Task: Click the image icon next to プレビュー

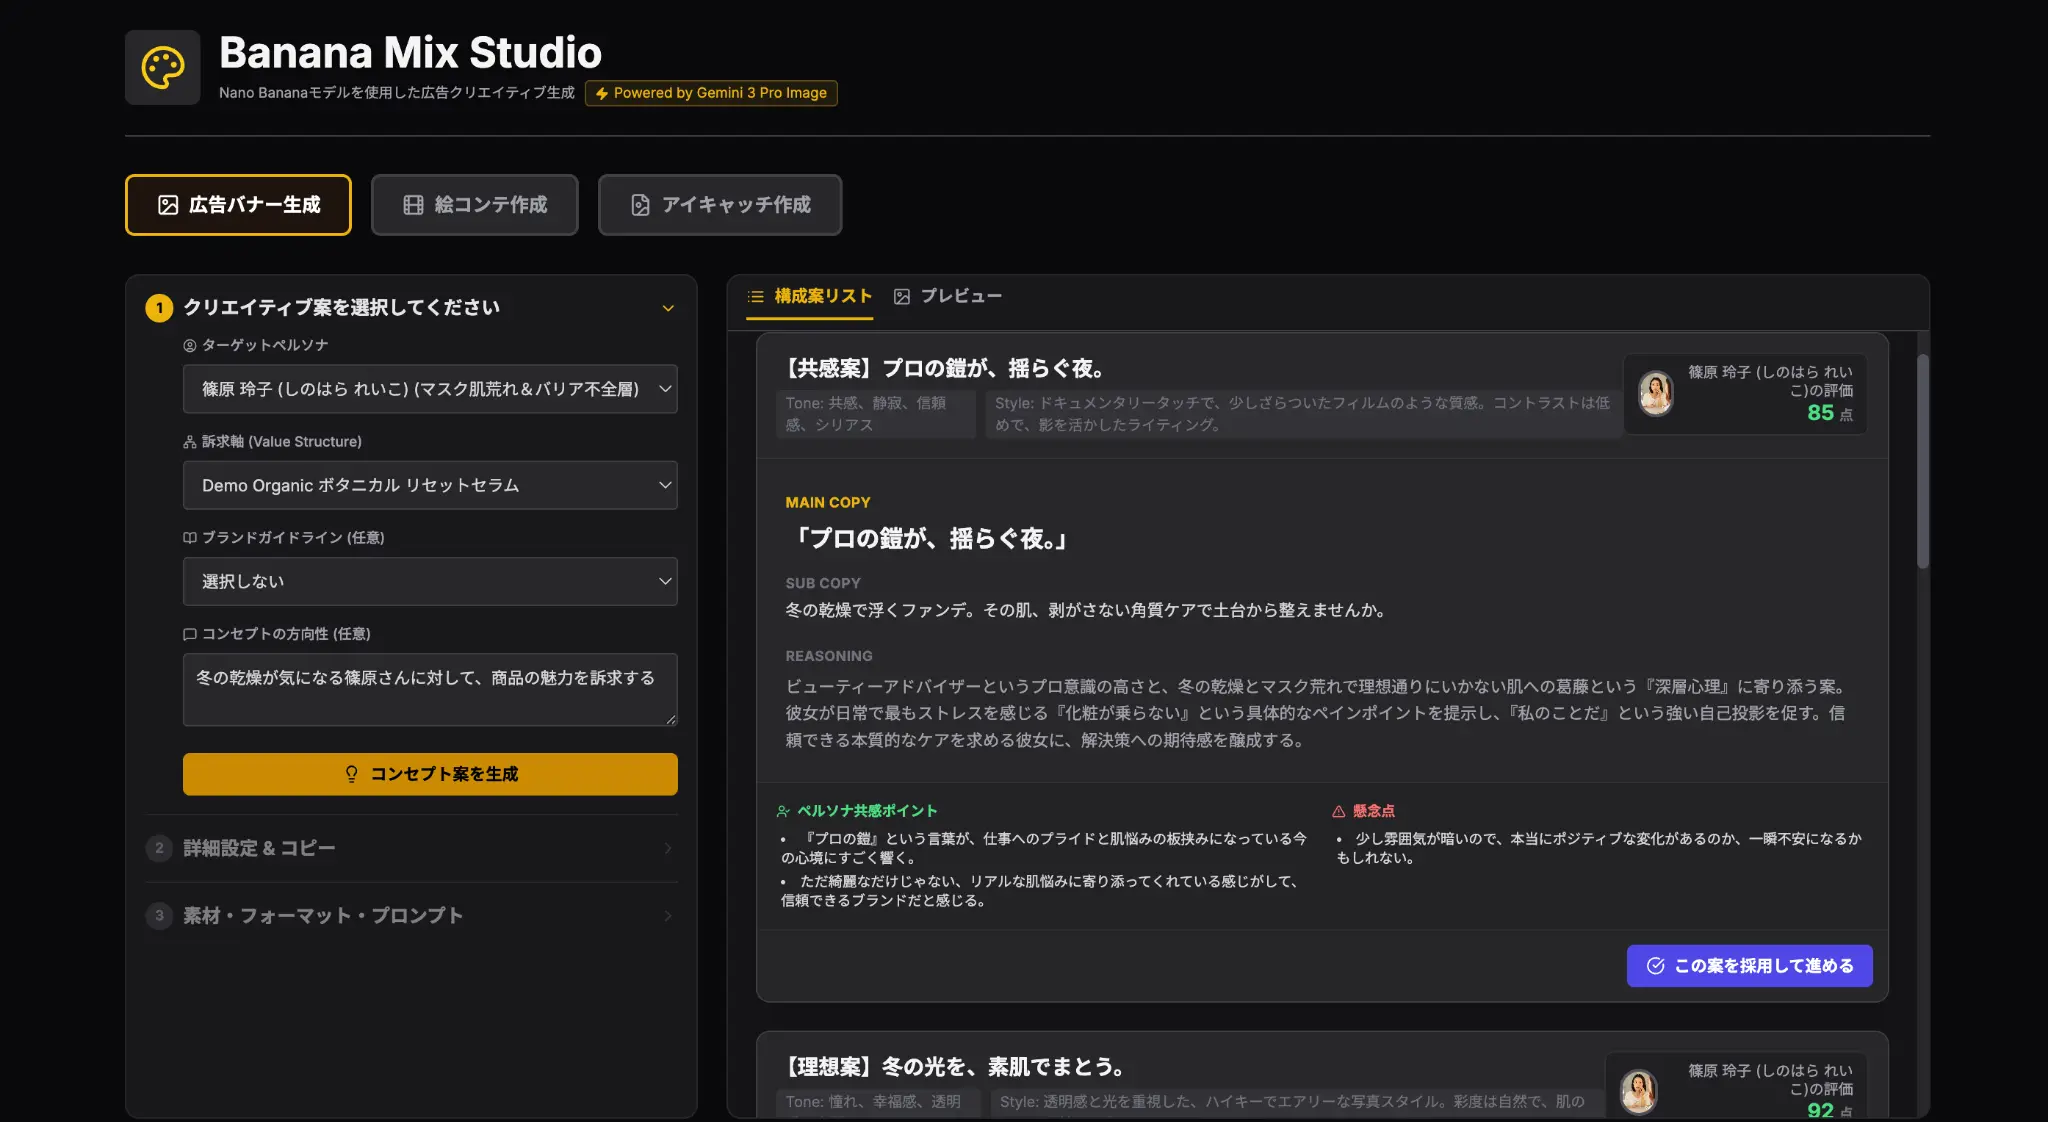Action: pos(903,296)
